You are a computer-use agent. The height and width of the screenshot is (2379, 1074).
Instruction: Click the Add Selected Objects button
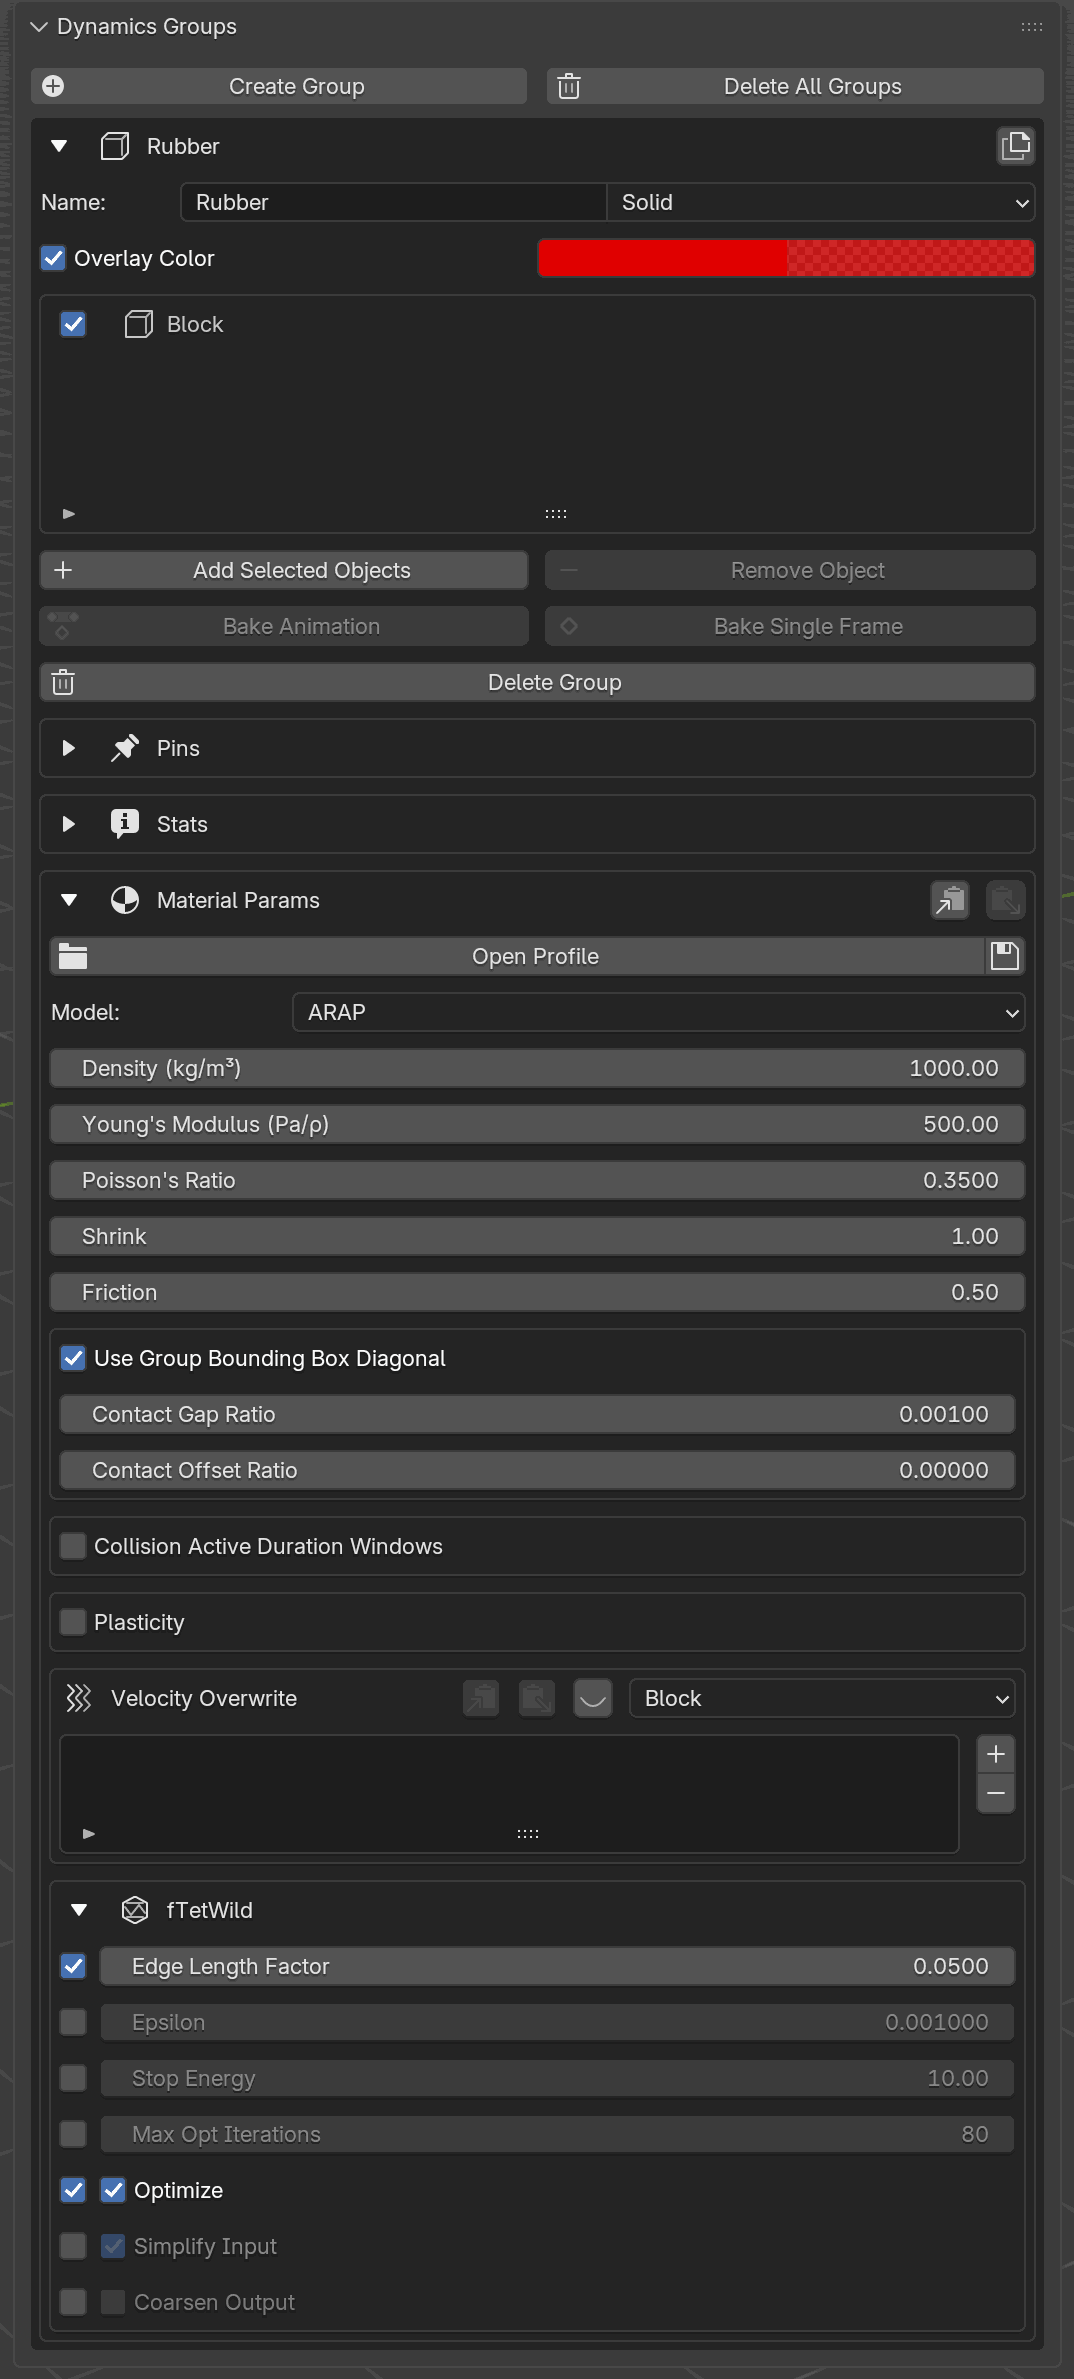coord(284,570)
